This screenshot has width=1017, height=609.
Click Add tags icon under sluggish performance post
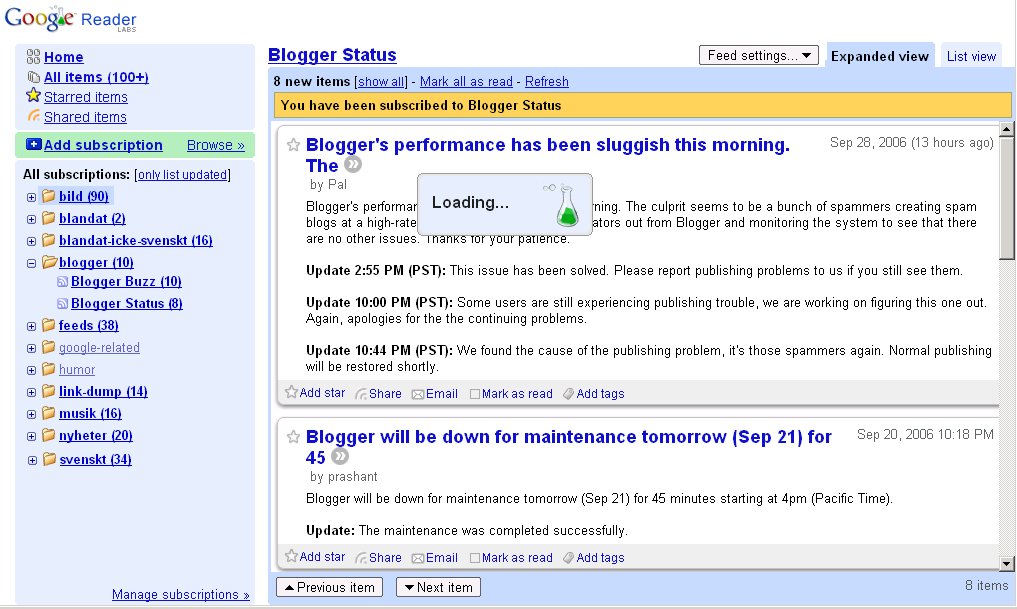pos(568,394)
